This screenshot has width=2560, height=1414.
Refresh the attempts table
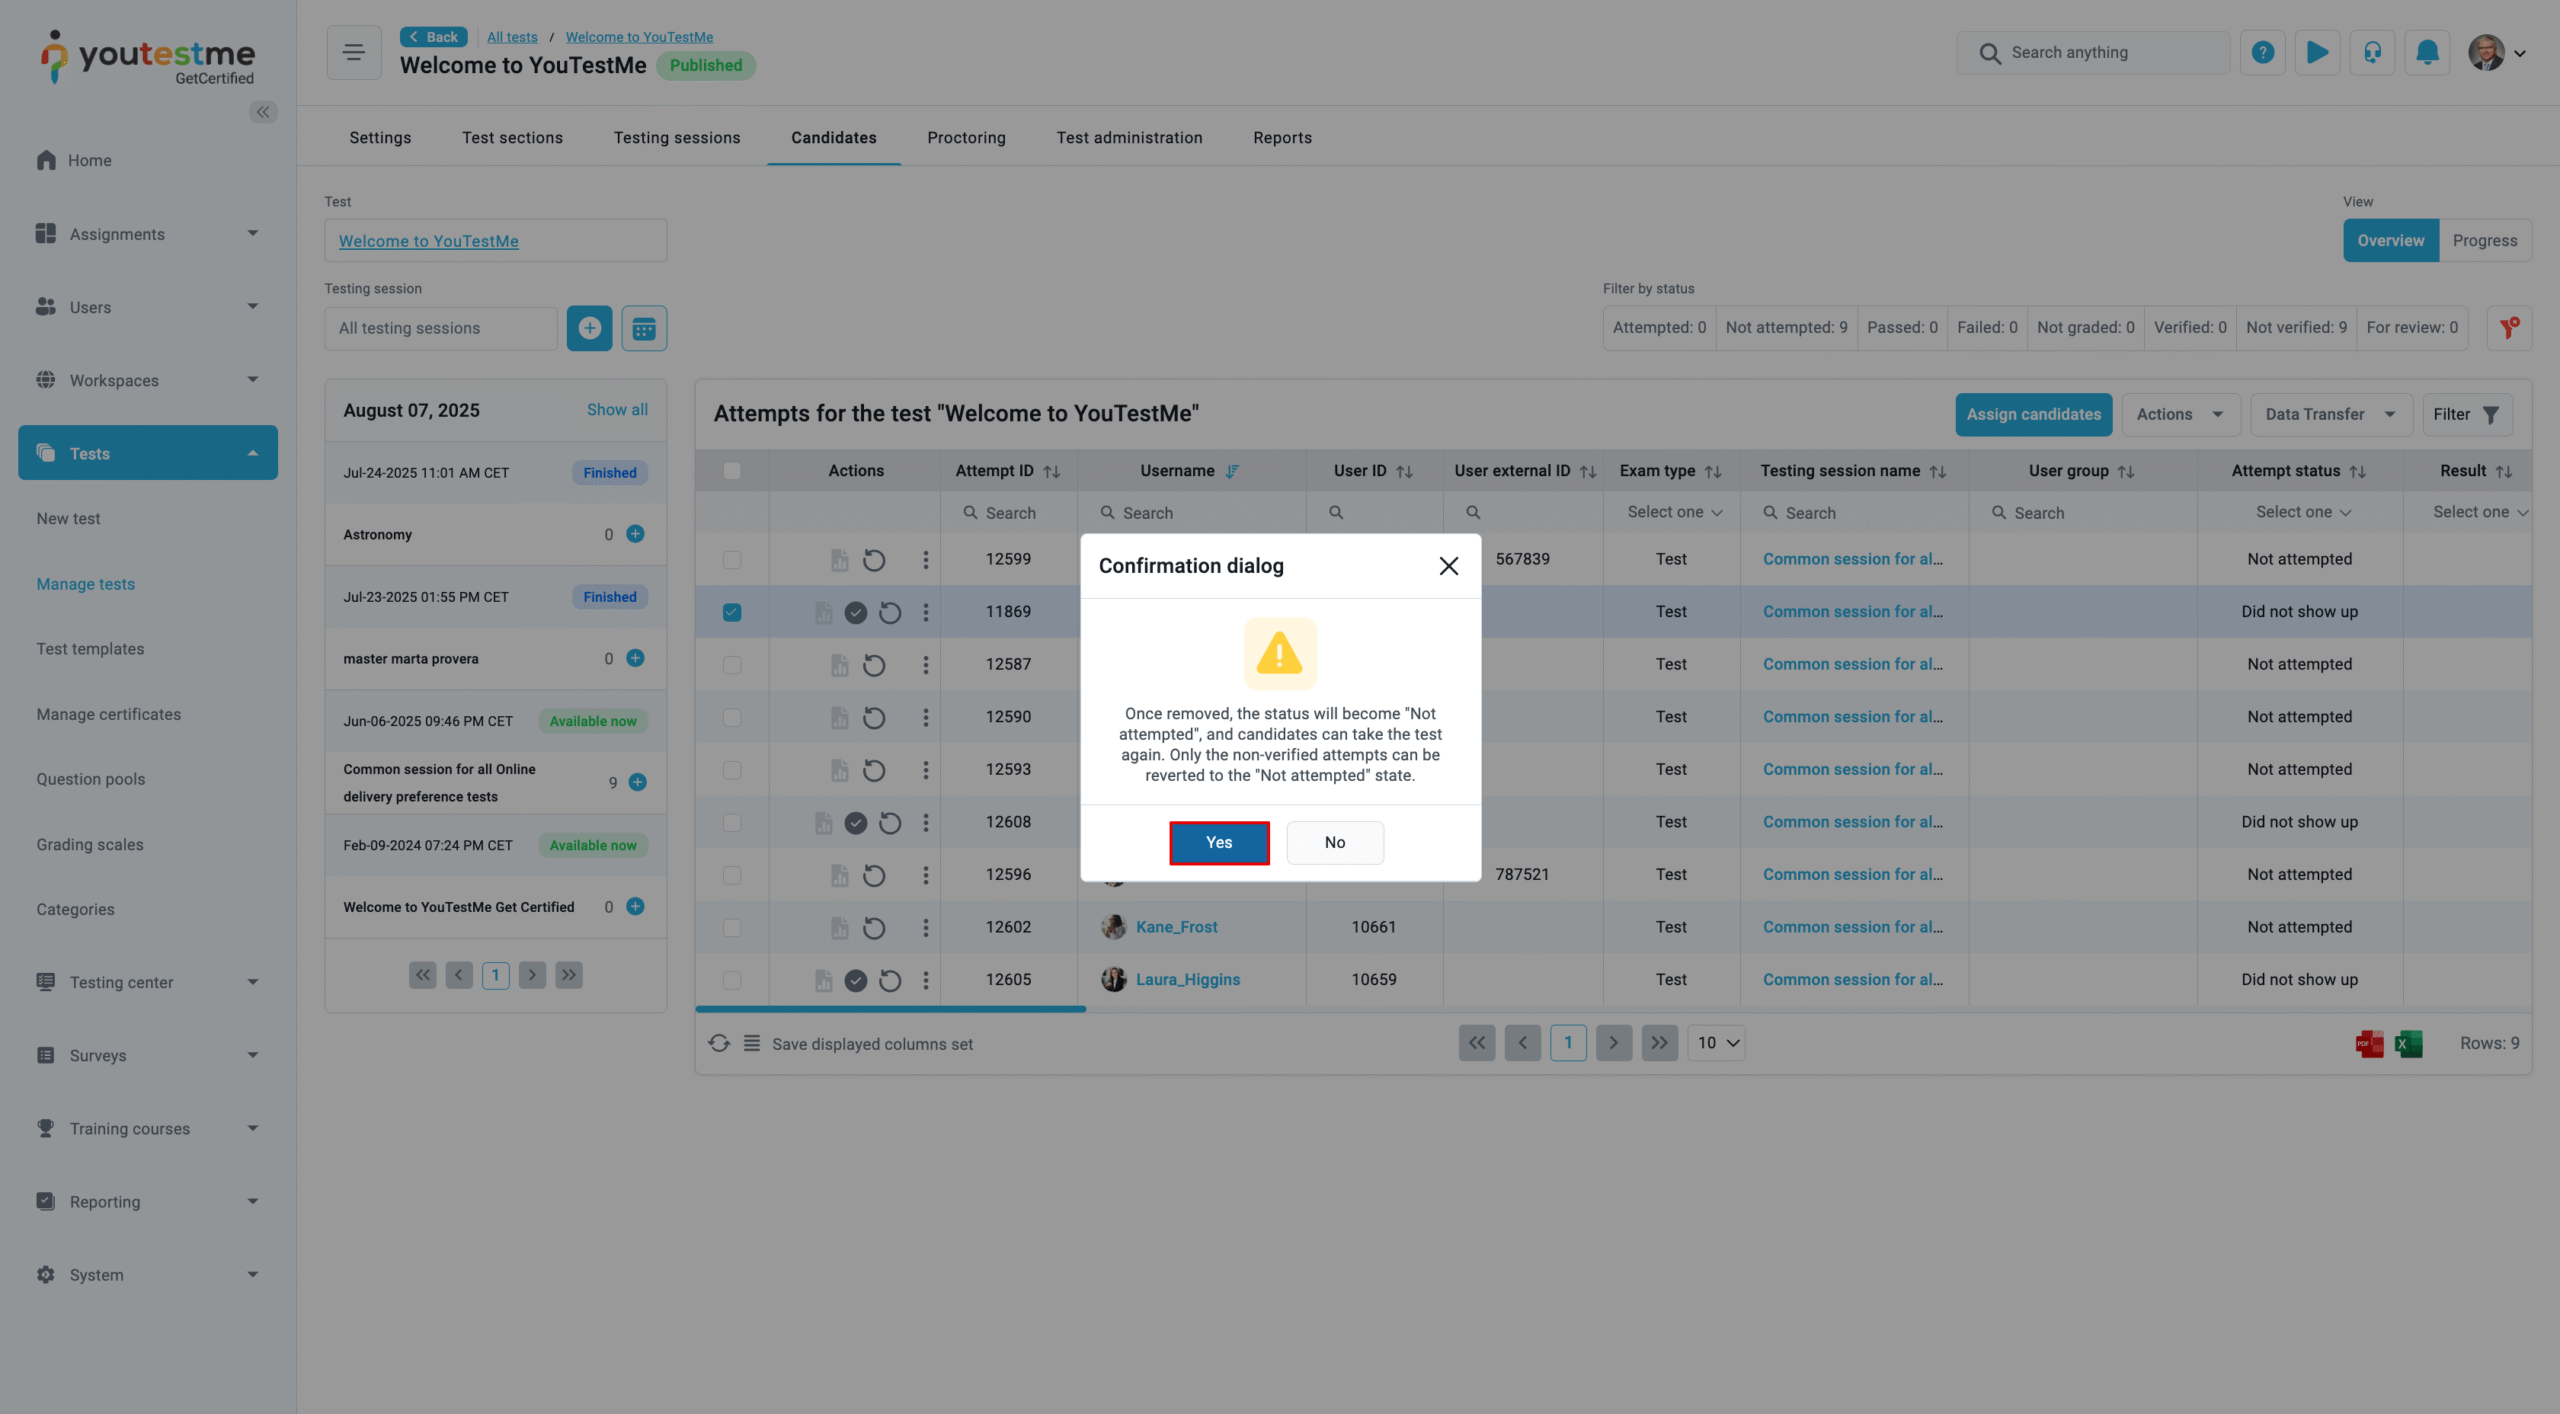719,1044
